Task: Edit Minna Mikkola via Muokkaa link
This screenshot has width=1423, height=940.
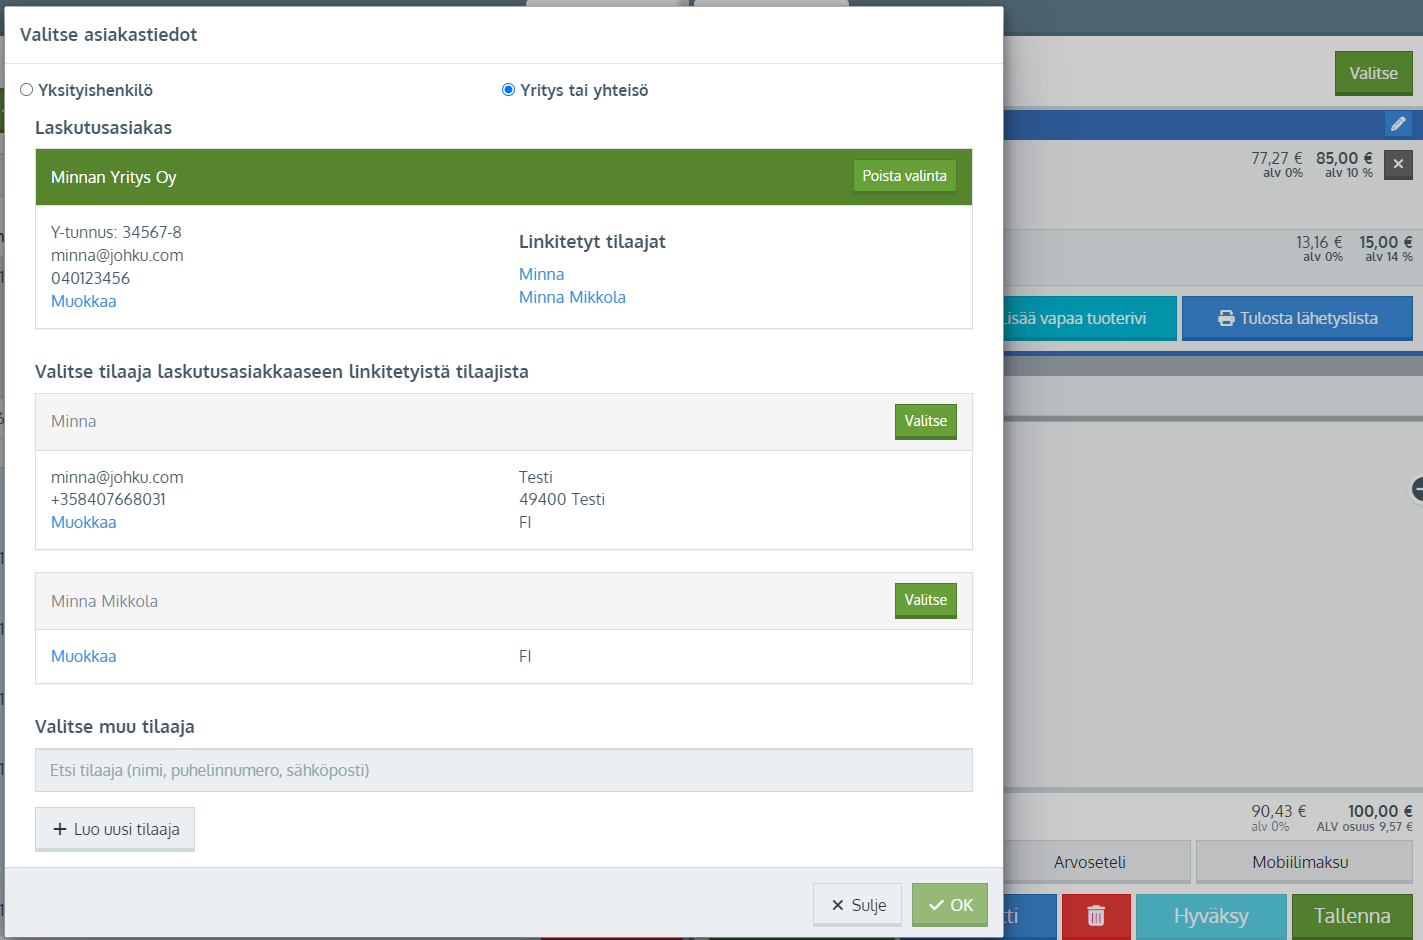Action: (x=83, y=656)
